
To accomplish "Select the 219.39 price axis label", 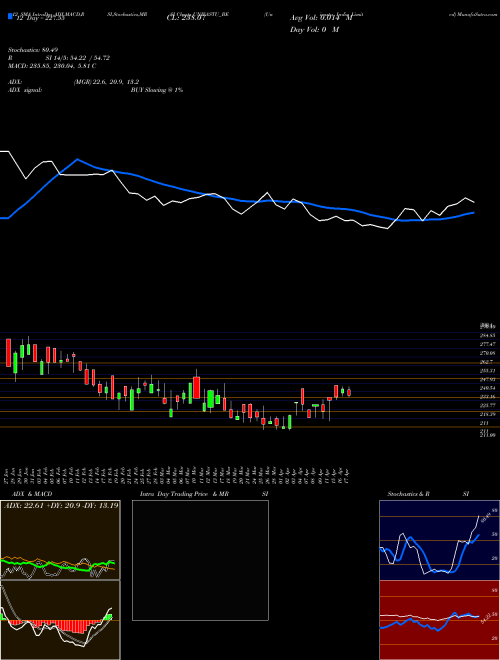I will (x=488, y=414).
